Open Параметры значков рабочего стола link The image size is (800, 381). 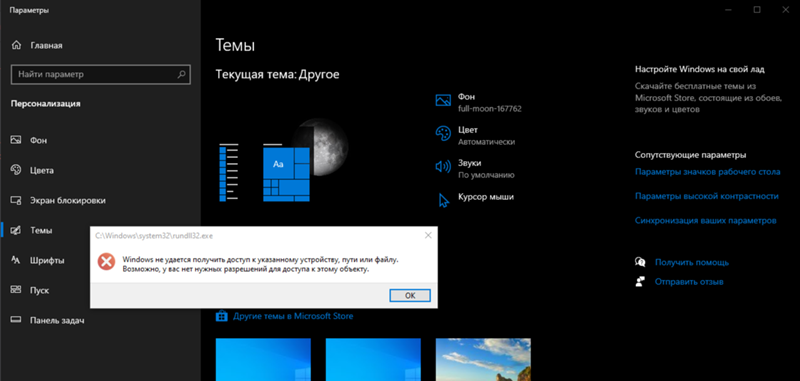pos(707,172)
